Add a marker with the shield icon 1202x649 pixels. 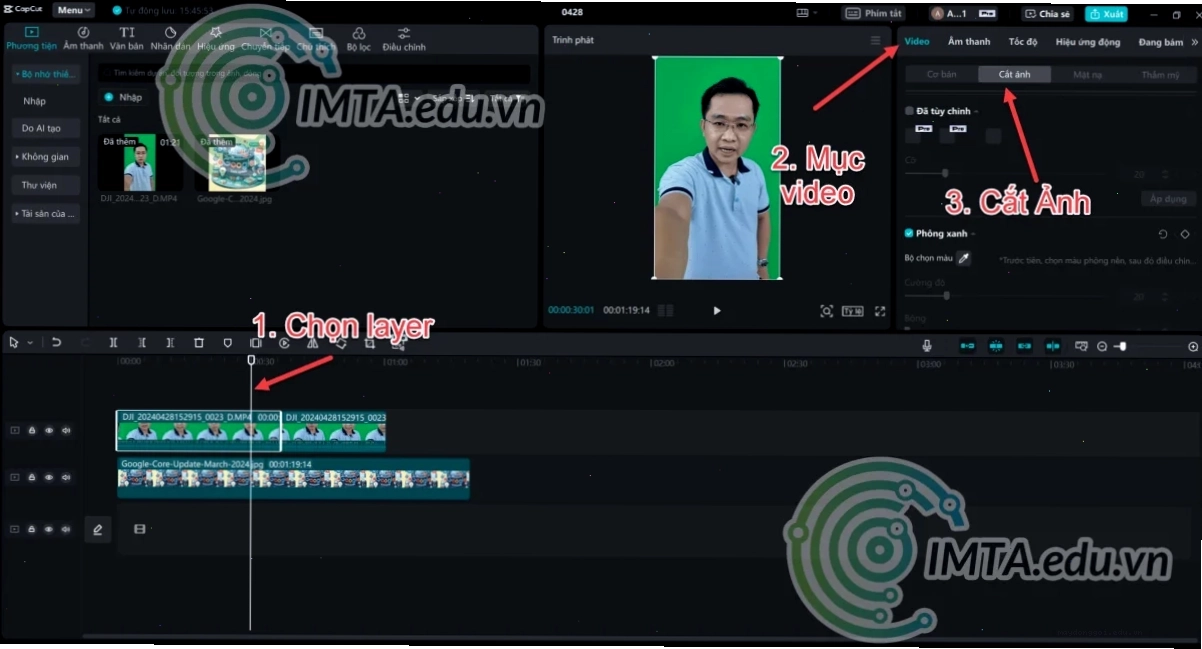[227, 343]
